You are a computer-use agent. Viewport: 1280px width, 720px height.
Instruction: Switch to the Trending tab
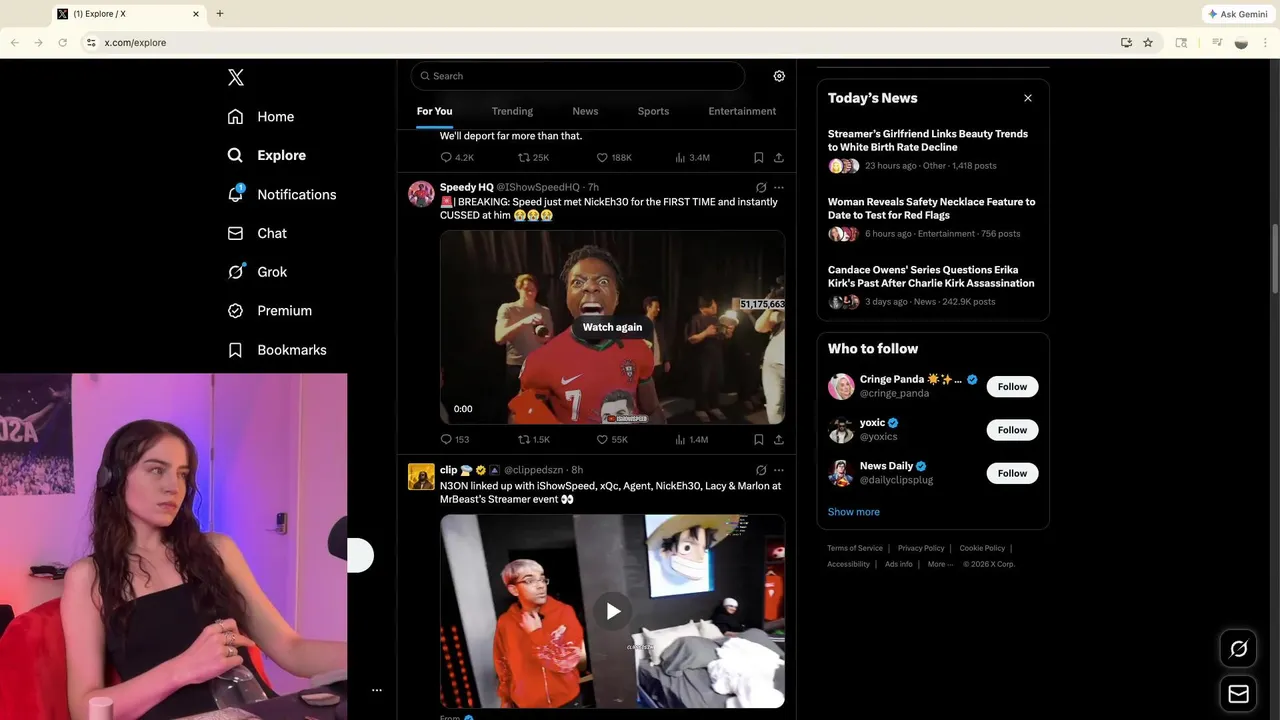click(x=512, y=111)
